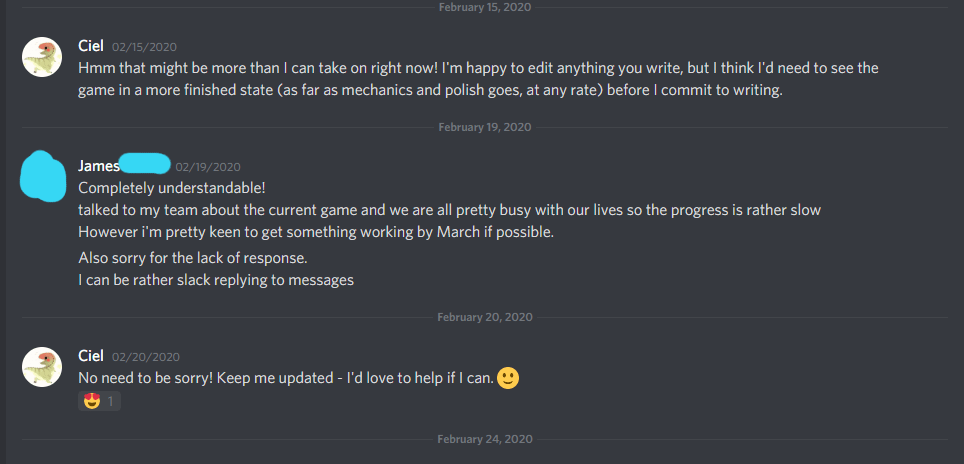Toggle the heart-eyes emoji reaction
This screenshot has width=964, height=464.
coord(99,401)
